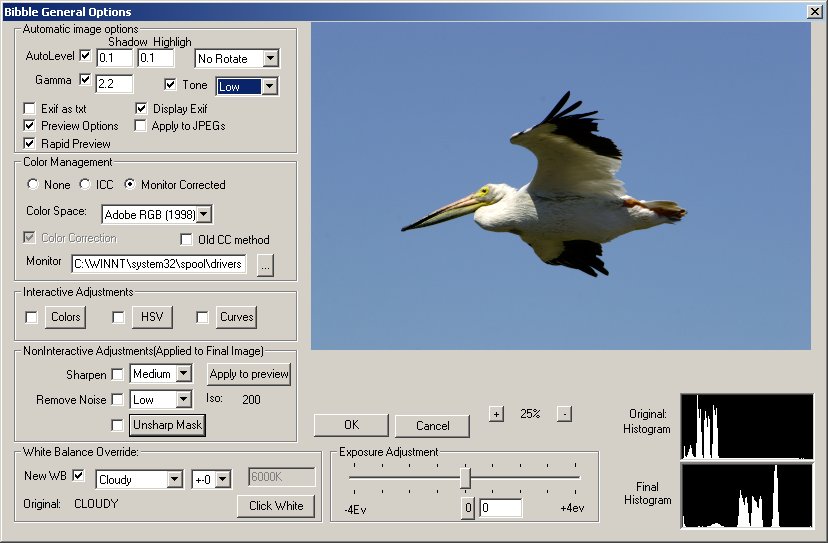Click the original WB value CLOUDY
Image resolution: width=828 pixels, height=543 pixels.
[96, 503]
